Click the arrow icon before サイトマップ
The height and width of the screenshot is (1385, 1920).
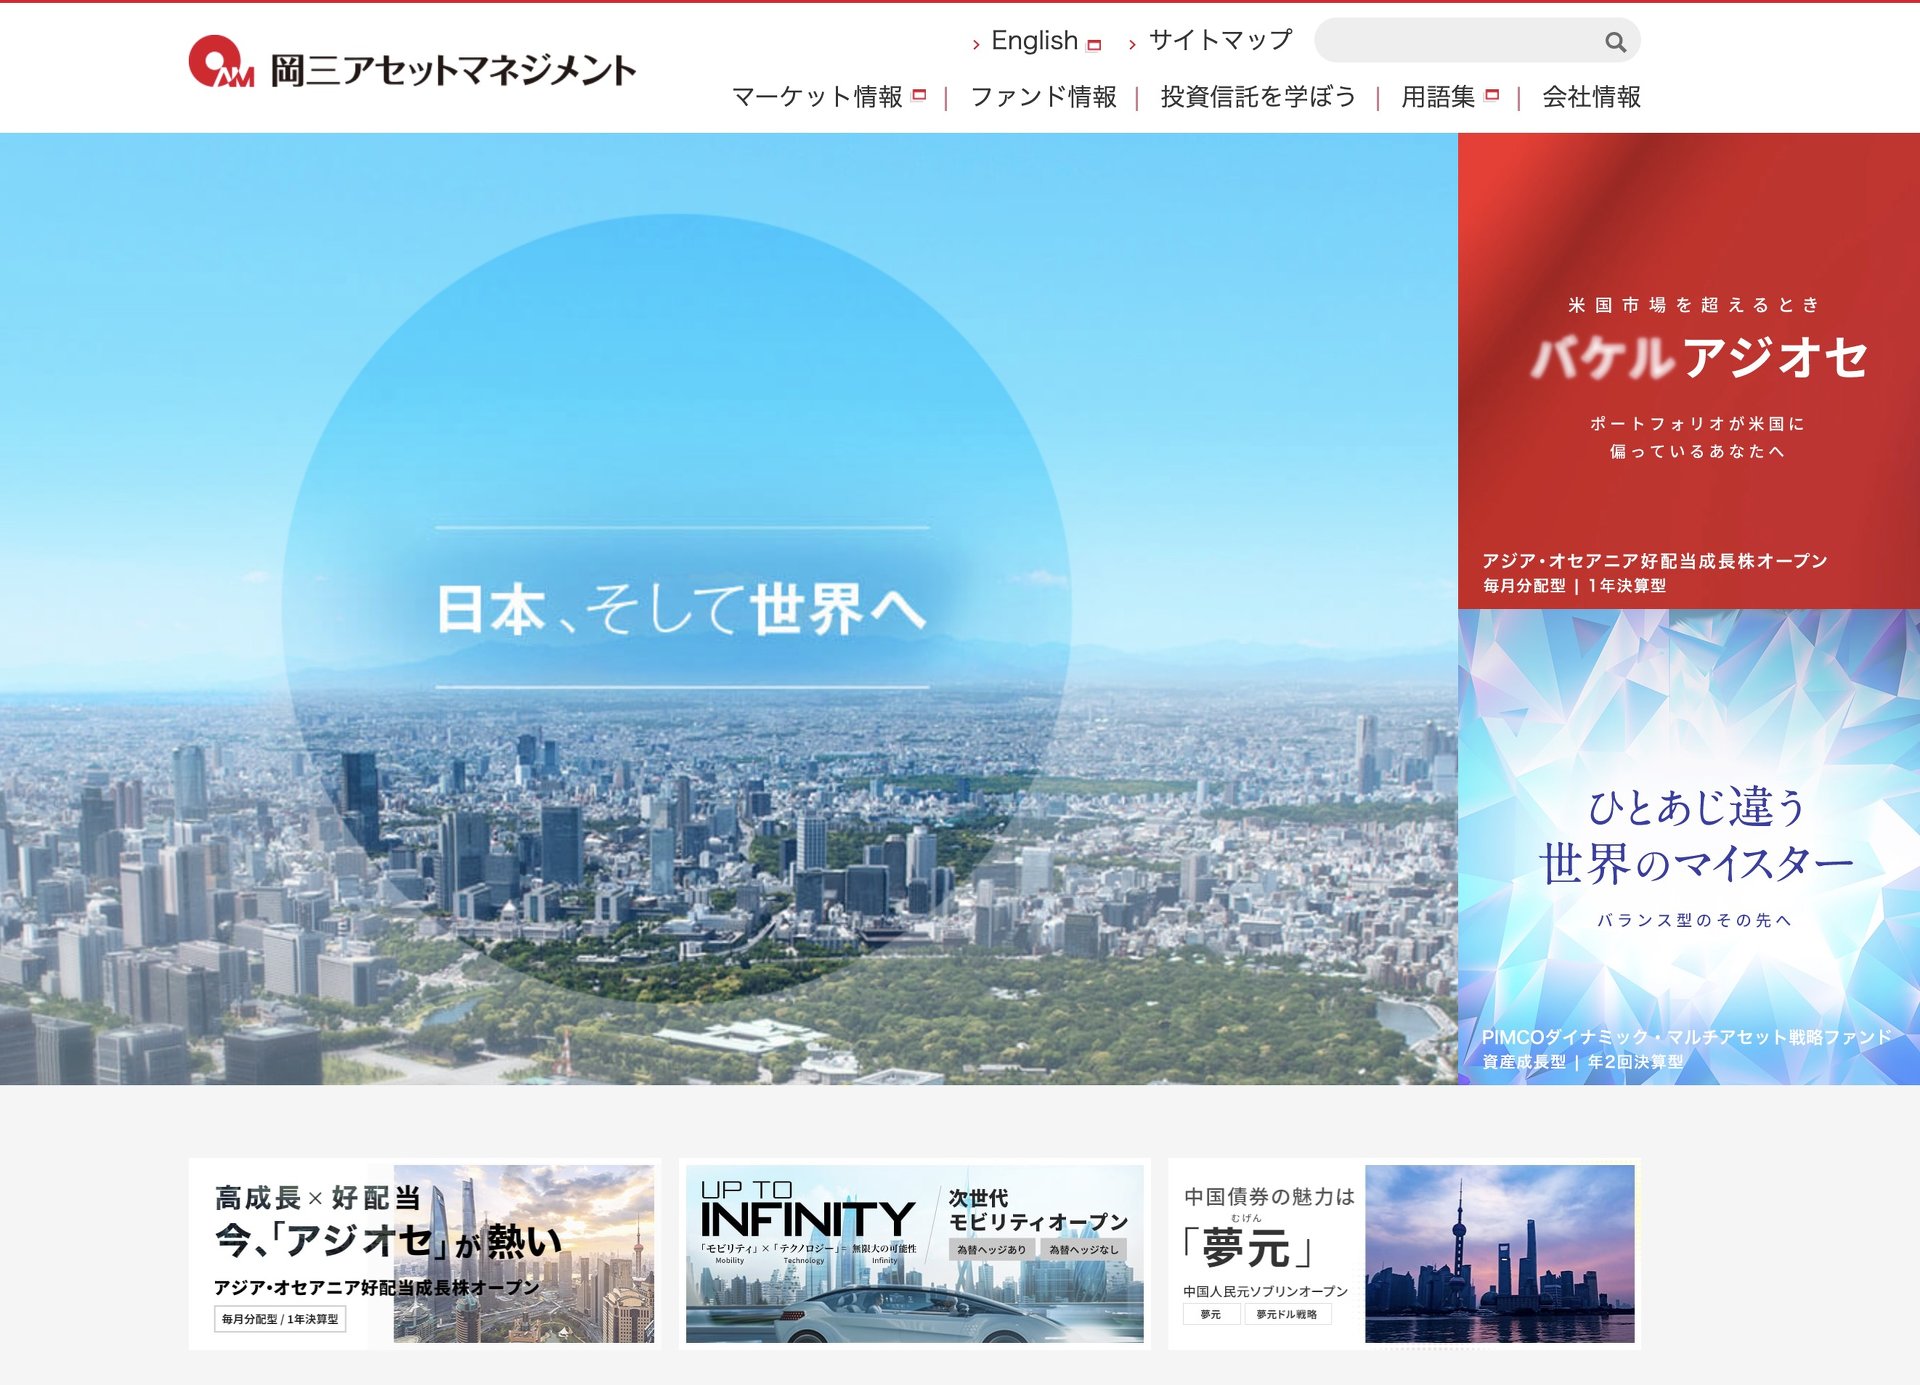point(1131,43)
